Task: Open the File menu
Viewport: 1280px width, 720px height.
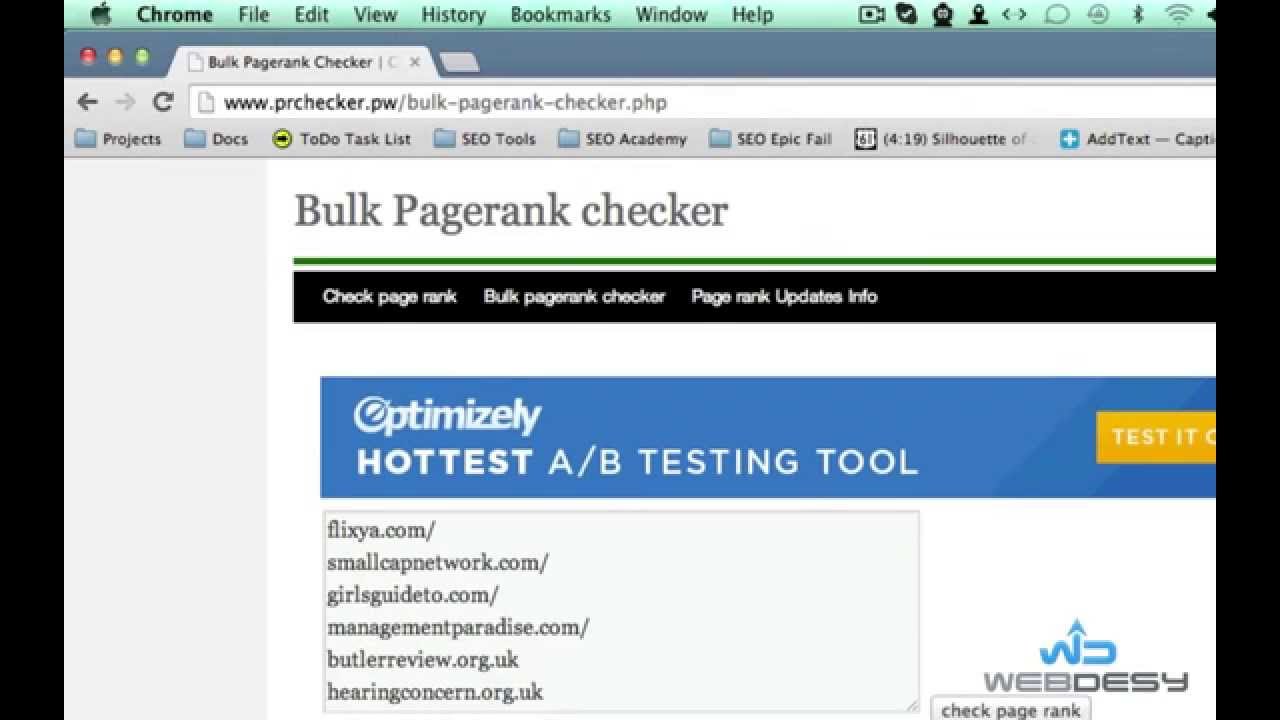Action: [254, 15]
